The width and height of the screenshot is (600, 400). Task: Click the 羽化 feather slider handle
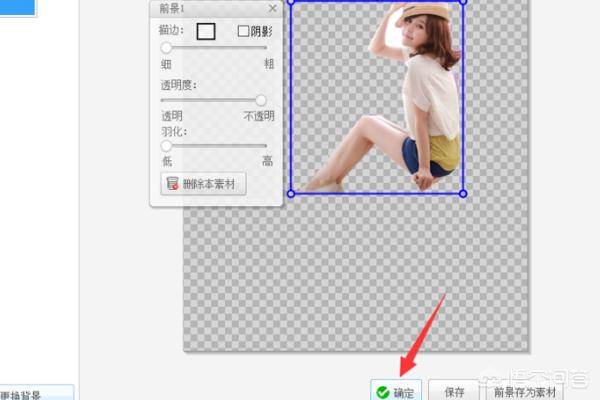click(167, 146)
